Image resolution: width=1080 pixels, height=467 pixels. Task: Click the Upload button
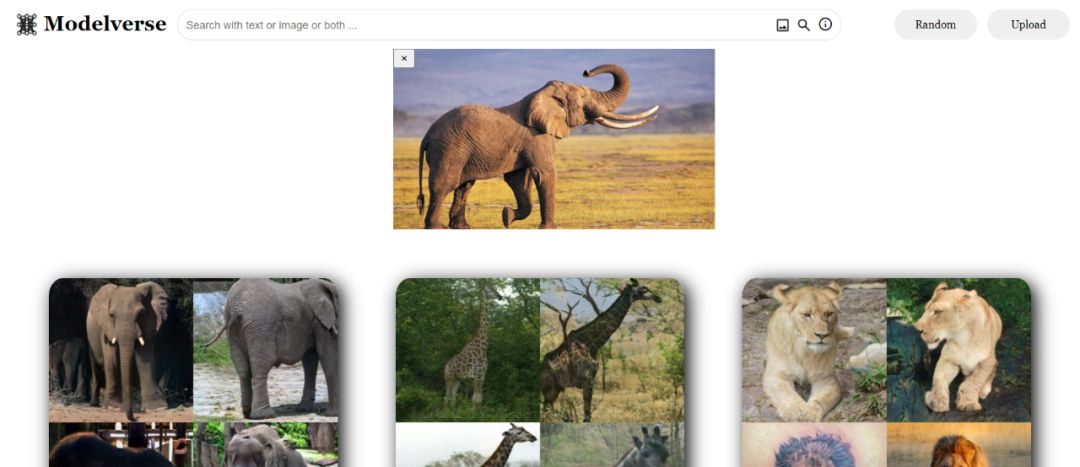click(x=1028, y=25)
